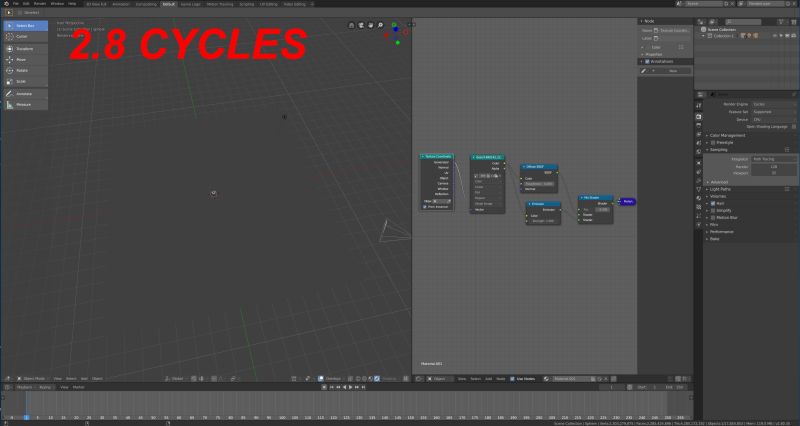
Task: Click the Blender logo icon in top bar
Action: [x=6, y=4]
